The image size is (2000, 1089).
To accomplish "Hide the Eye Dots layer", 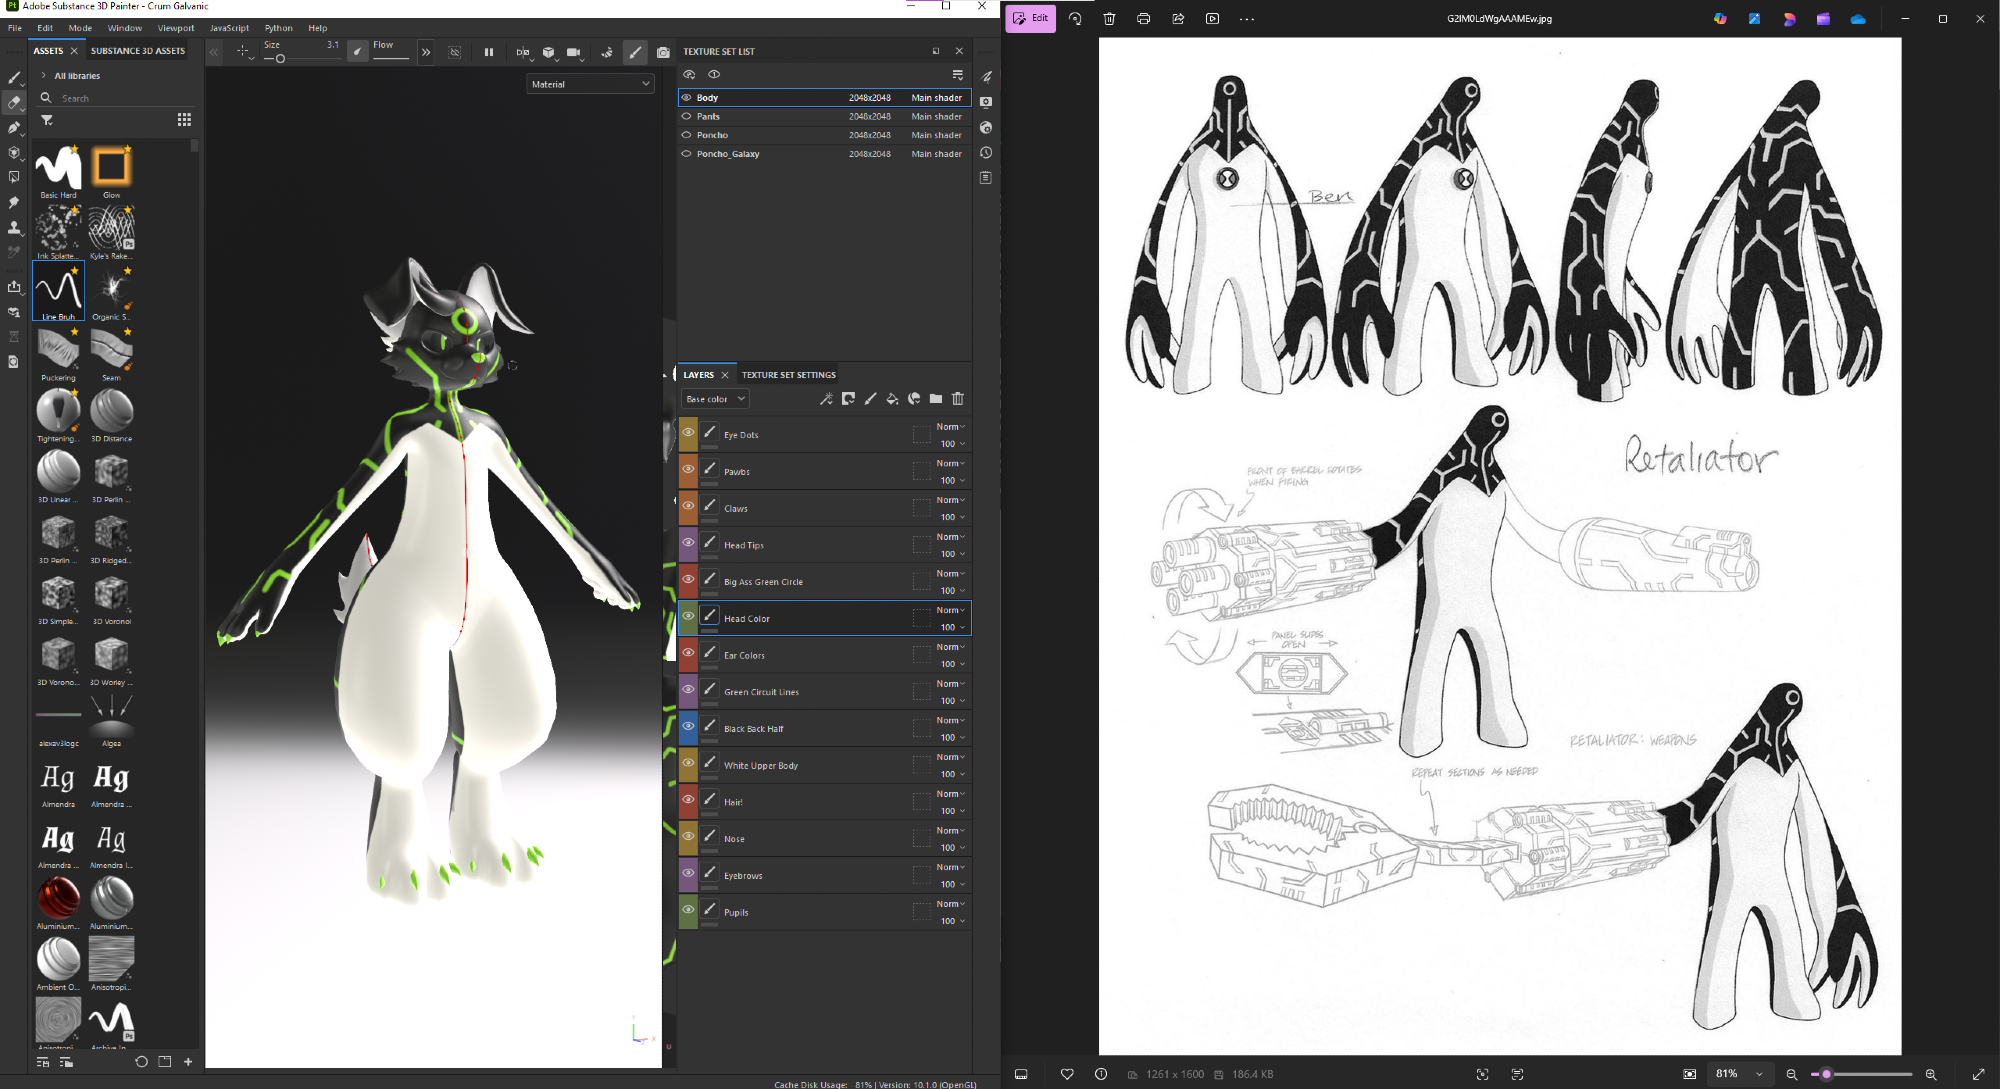I will coord(688,433).
